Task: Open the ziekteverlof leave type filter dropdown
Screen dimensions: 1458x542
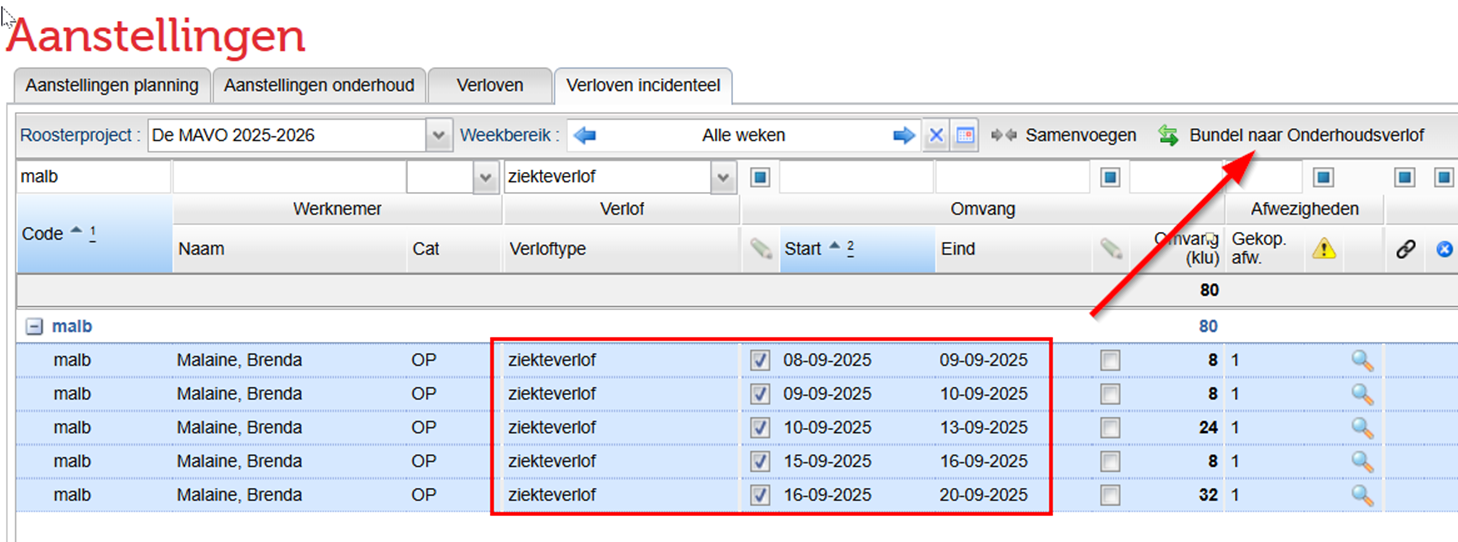Action: 724,177
